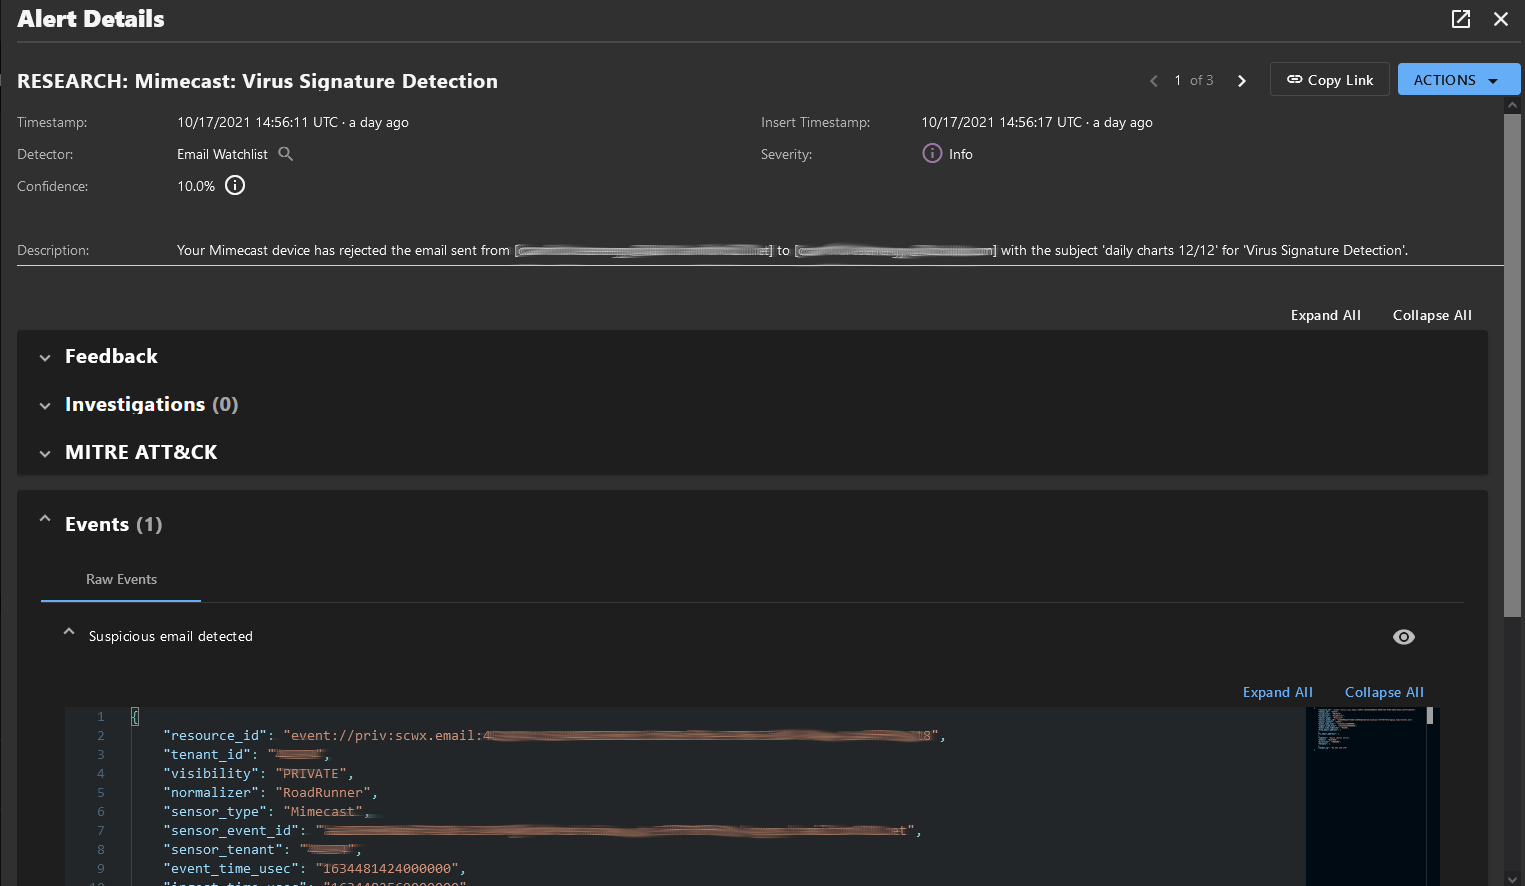The height and width of the screenshot is (886, 1525).
Task: Fold JSON root brace on line 1
Action: coord(135,717)
